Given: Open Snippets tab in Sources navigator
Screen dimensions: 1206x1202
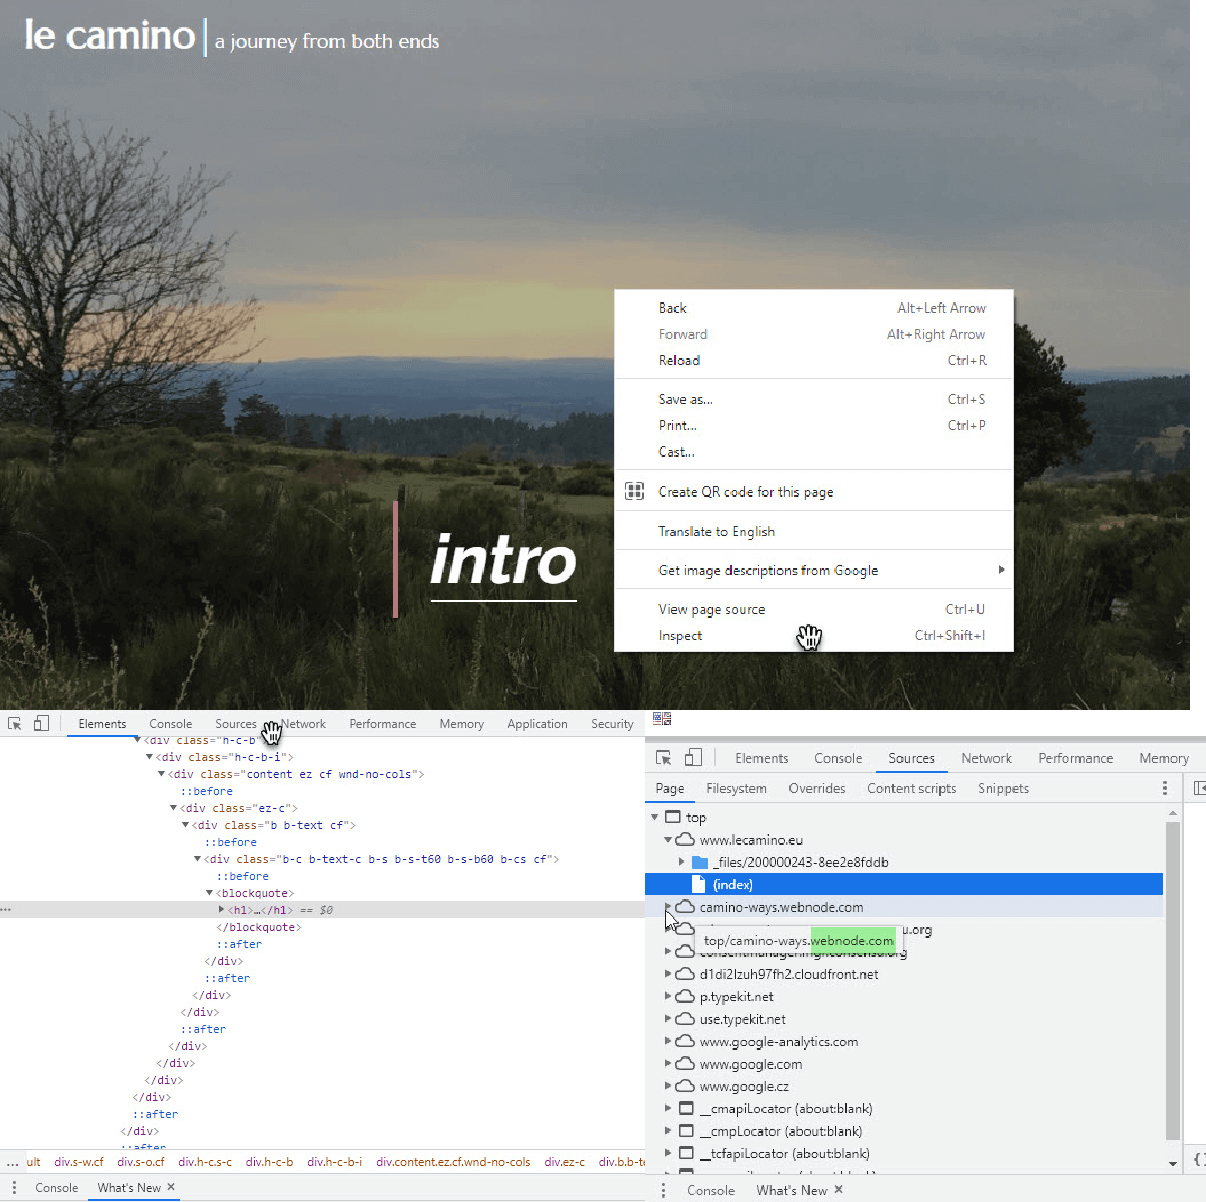Looking at the screenshot, I should click(x=1003, y=788).
